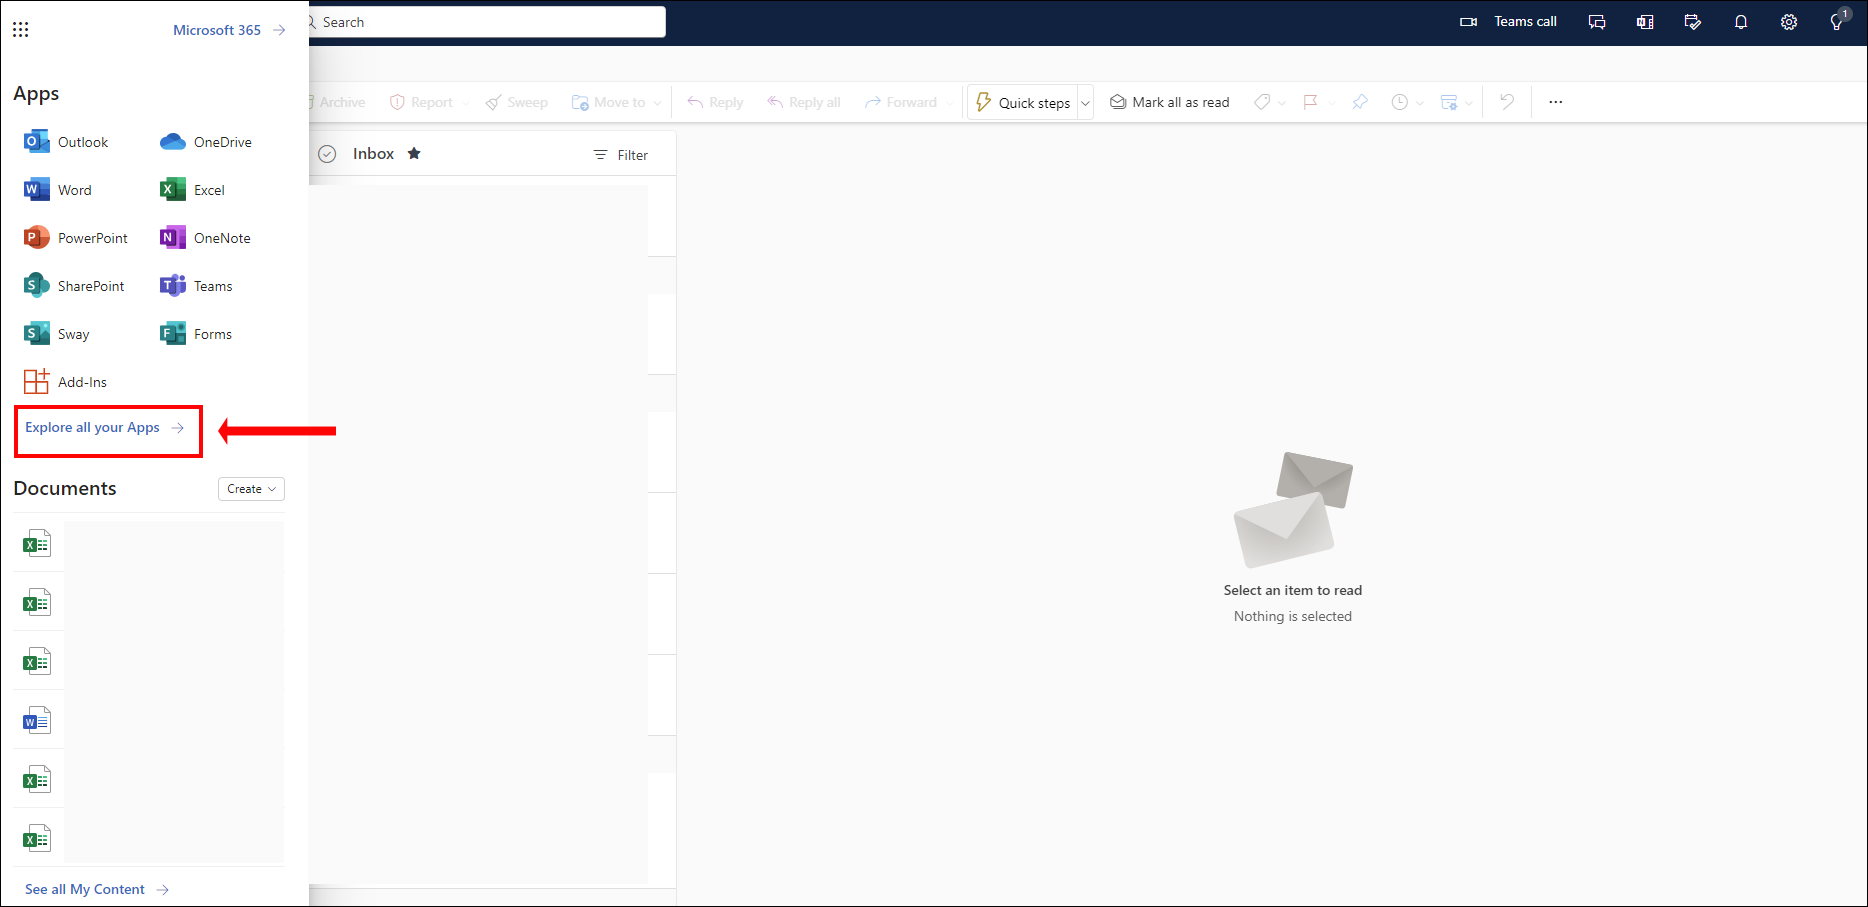Open notifications bell
The image size is (1868, 907).
1741,22
